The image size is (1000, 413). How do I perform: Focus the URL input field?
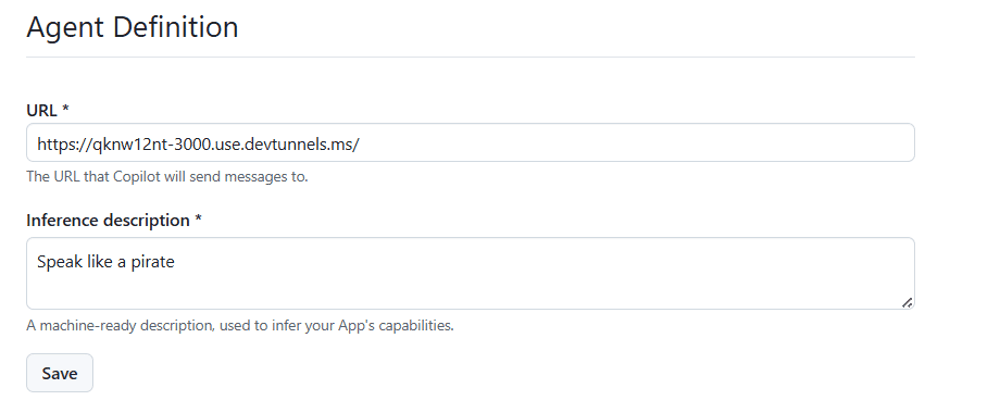(x=470, y=143)
